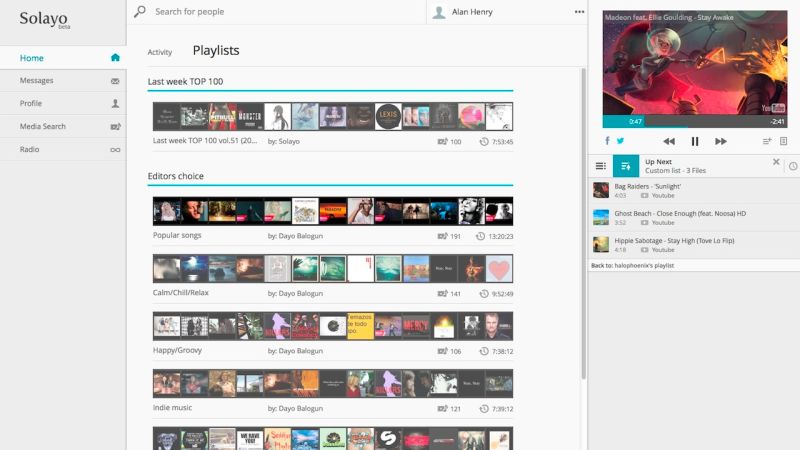Open the Home sidebar item

click(63, 58)
